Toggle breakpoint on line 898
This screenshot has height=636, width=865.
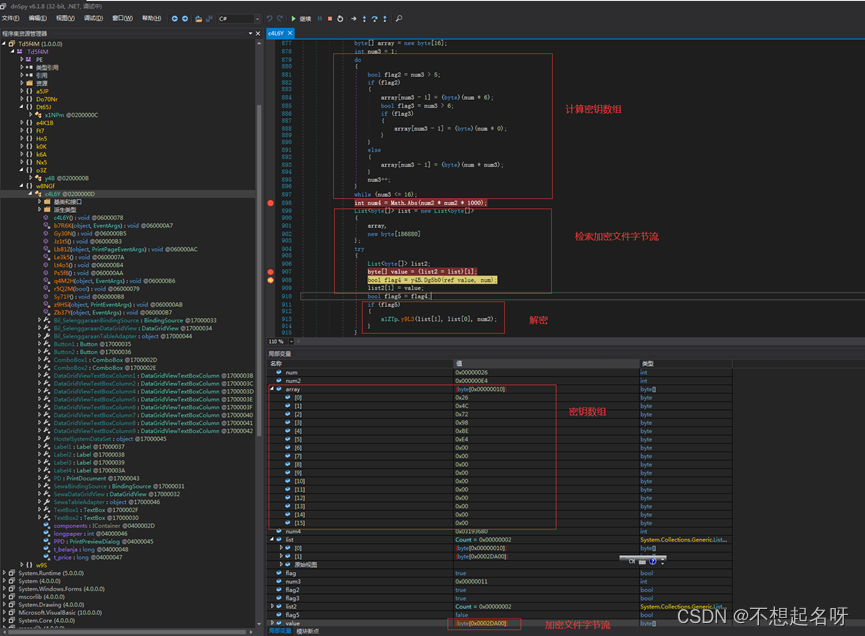pos(271,203)
